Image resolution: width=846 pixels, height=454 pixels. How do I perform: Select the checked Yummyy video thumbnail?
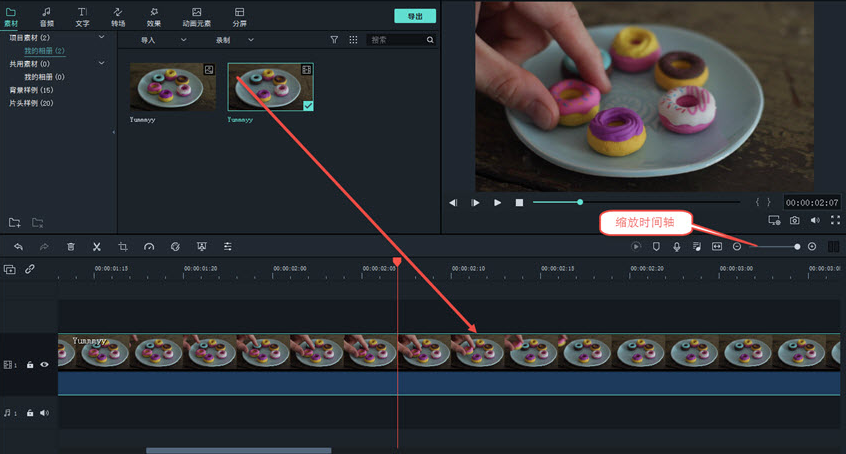pyautogui.click(x=270, y=87)
